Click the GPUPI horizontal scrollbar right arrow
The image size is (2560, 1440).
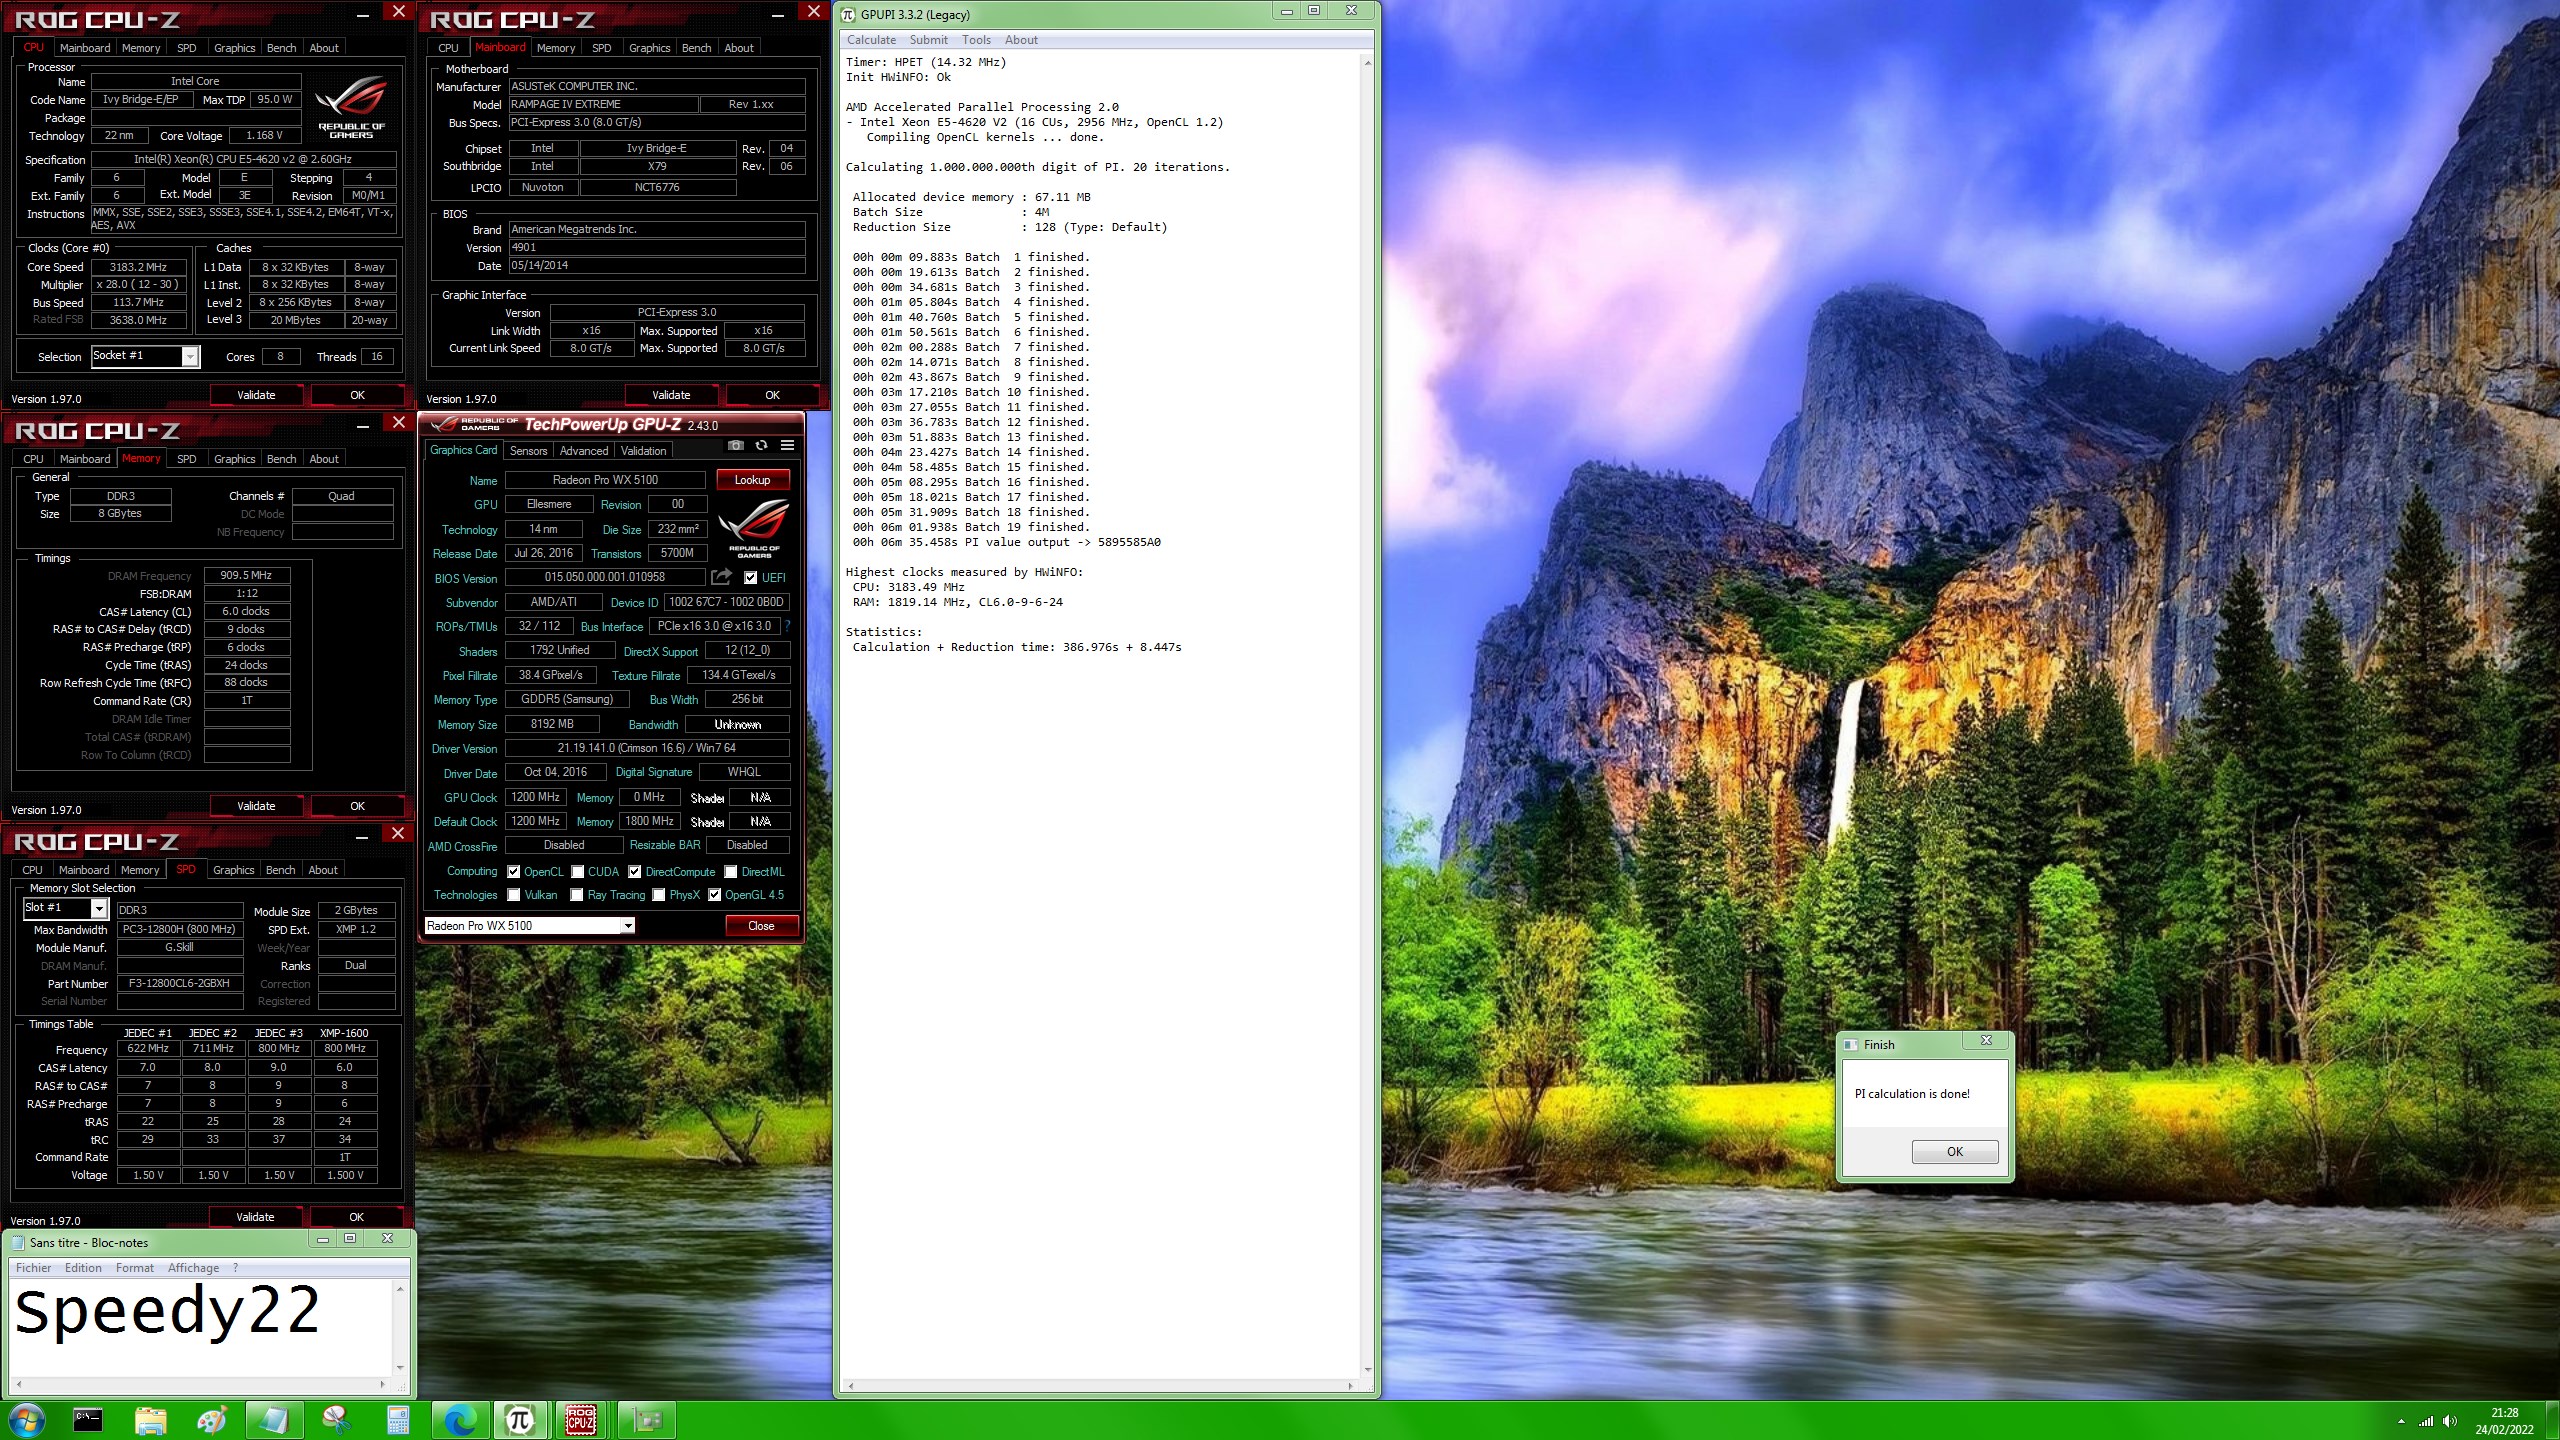tap(1350, 1386)
